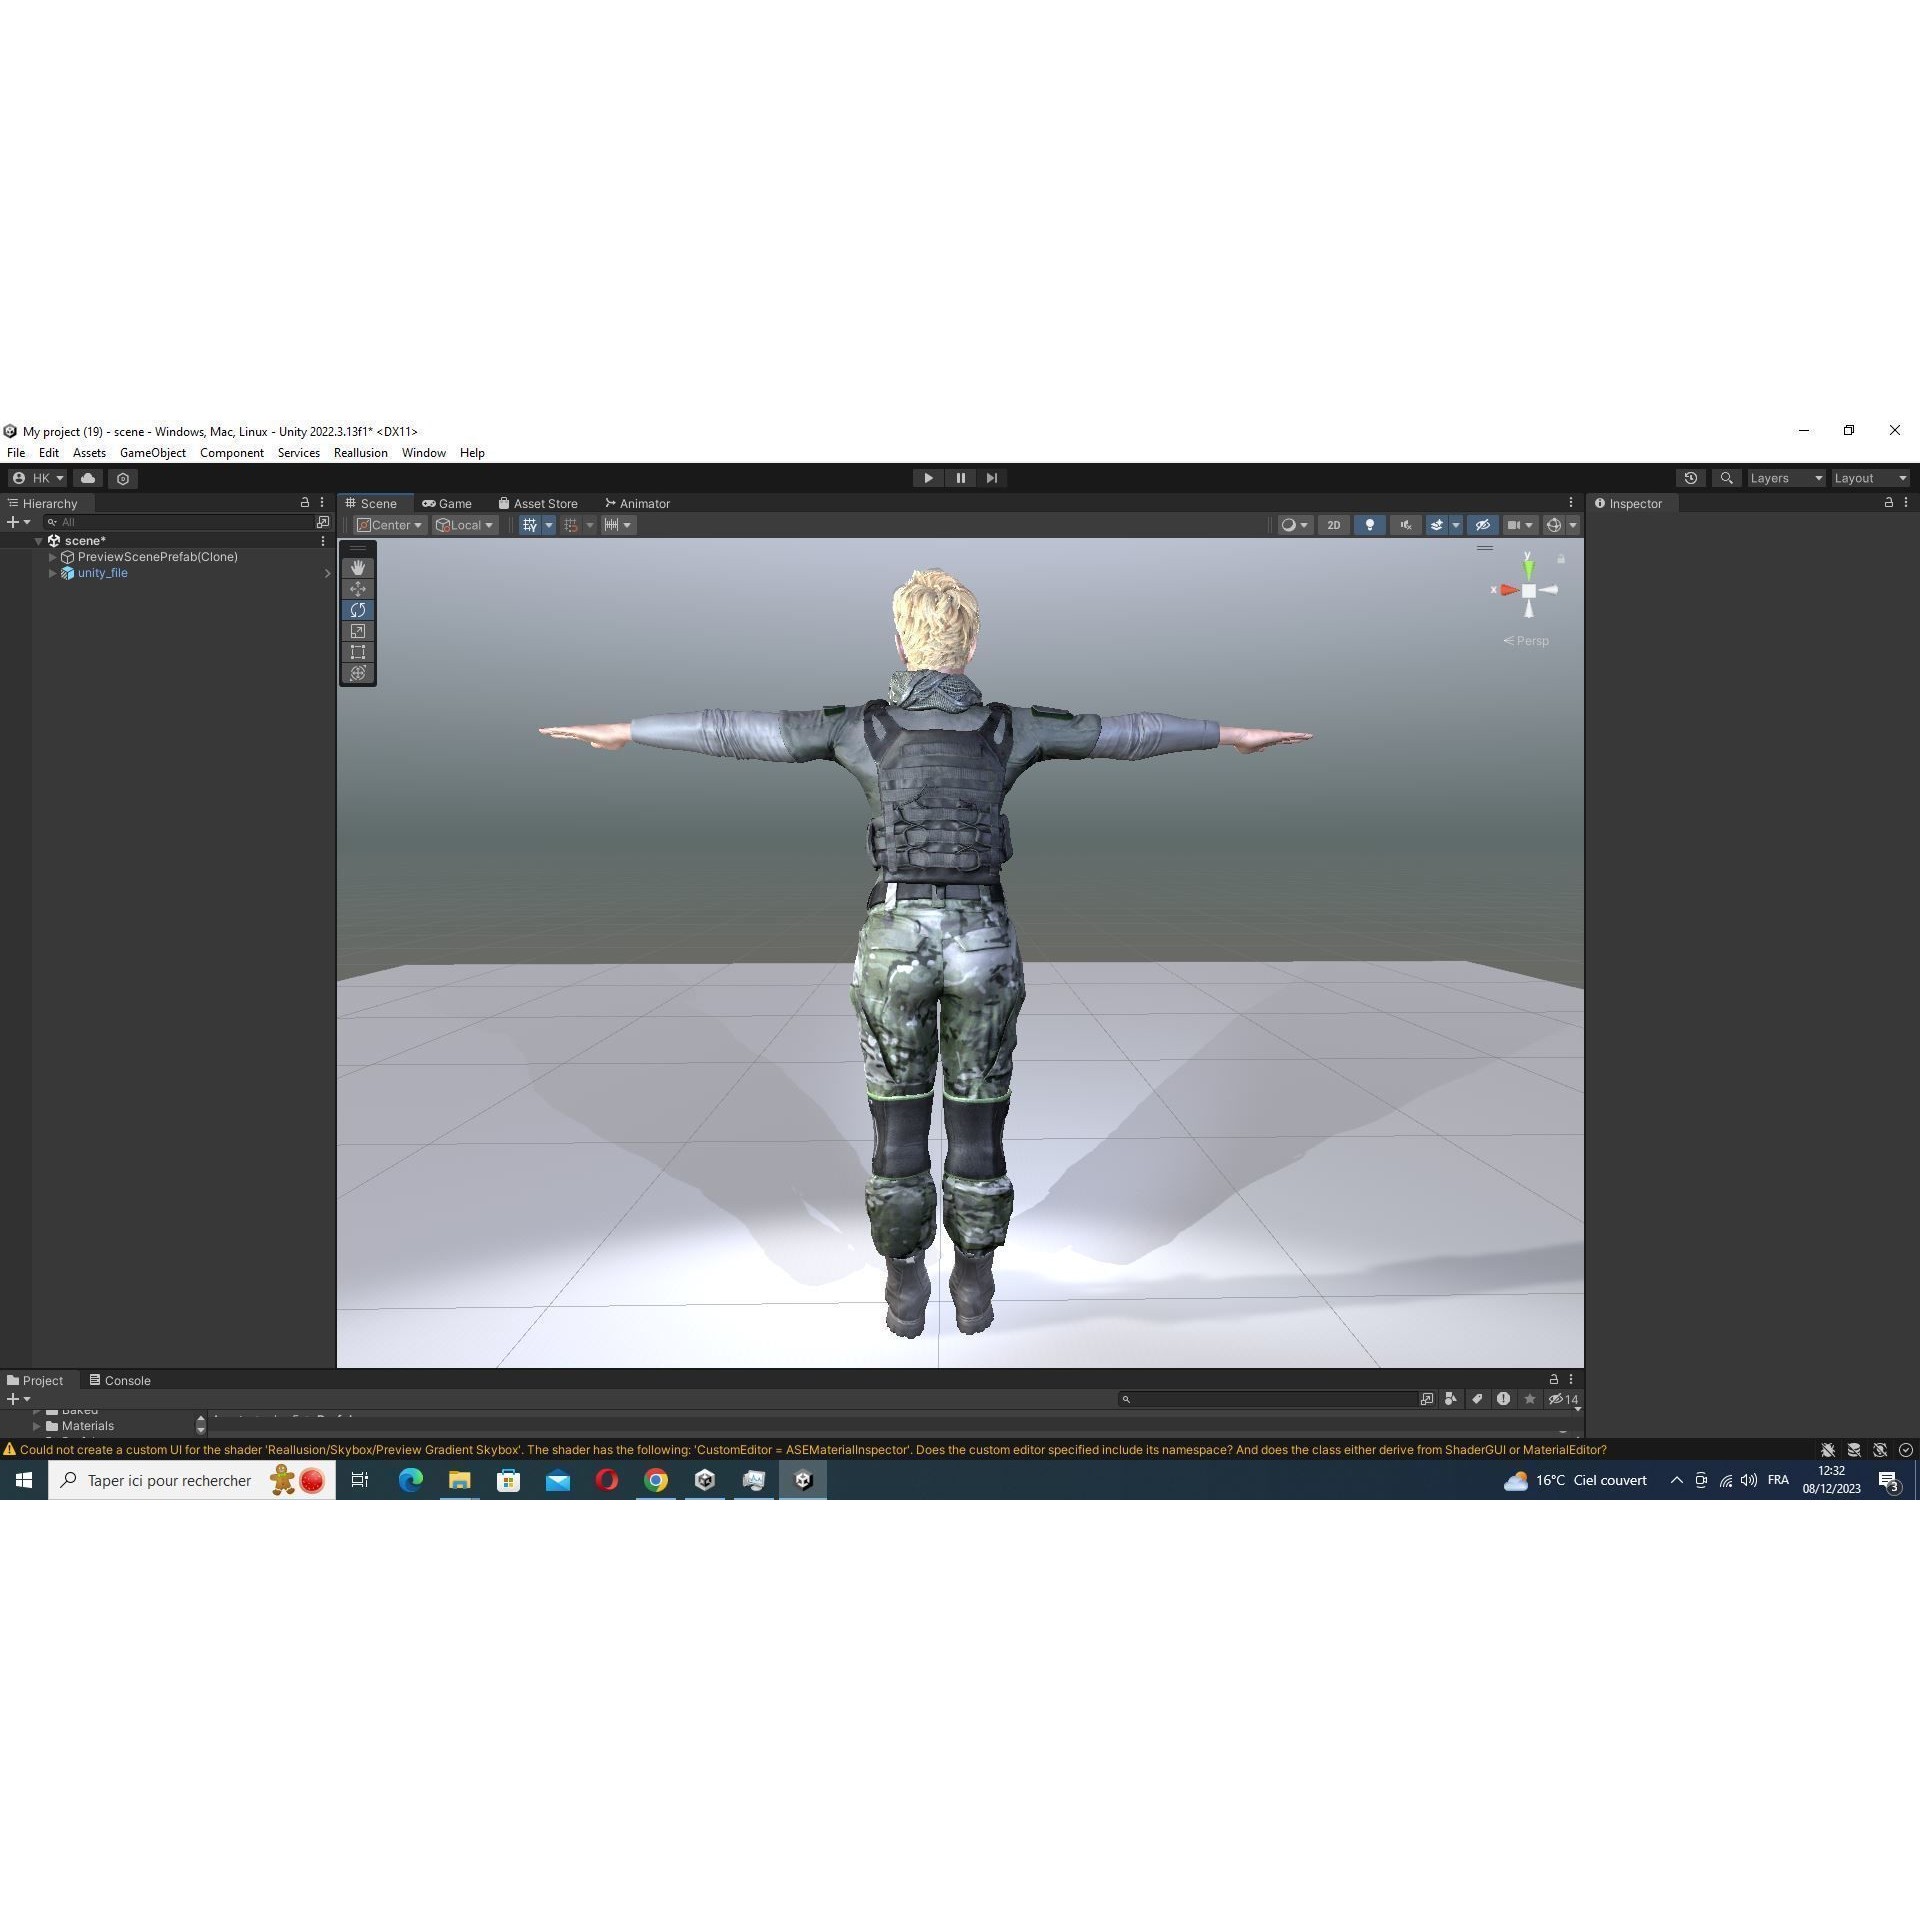Open Chrome from the taskbar
1920x1920 pixels.
coord(656,1481)
